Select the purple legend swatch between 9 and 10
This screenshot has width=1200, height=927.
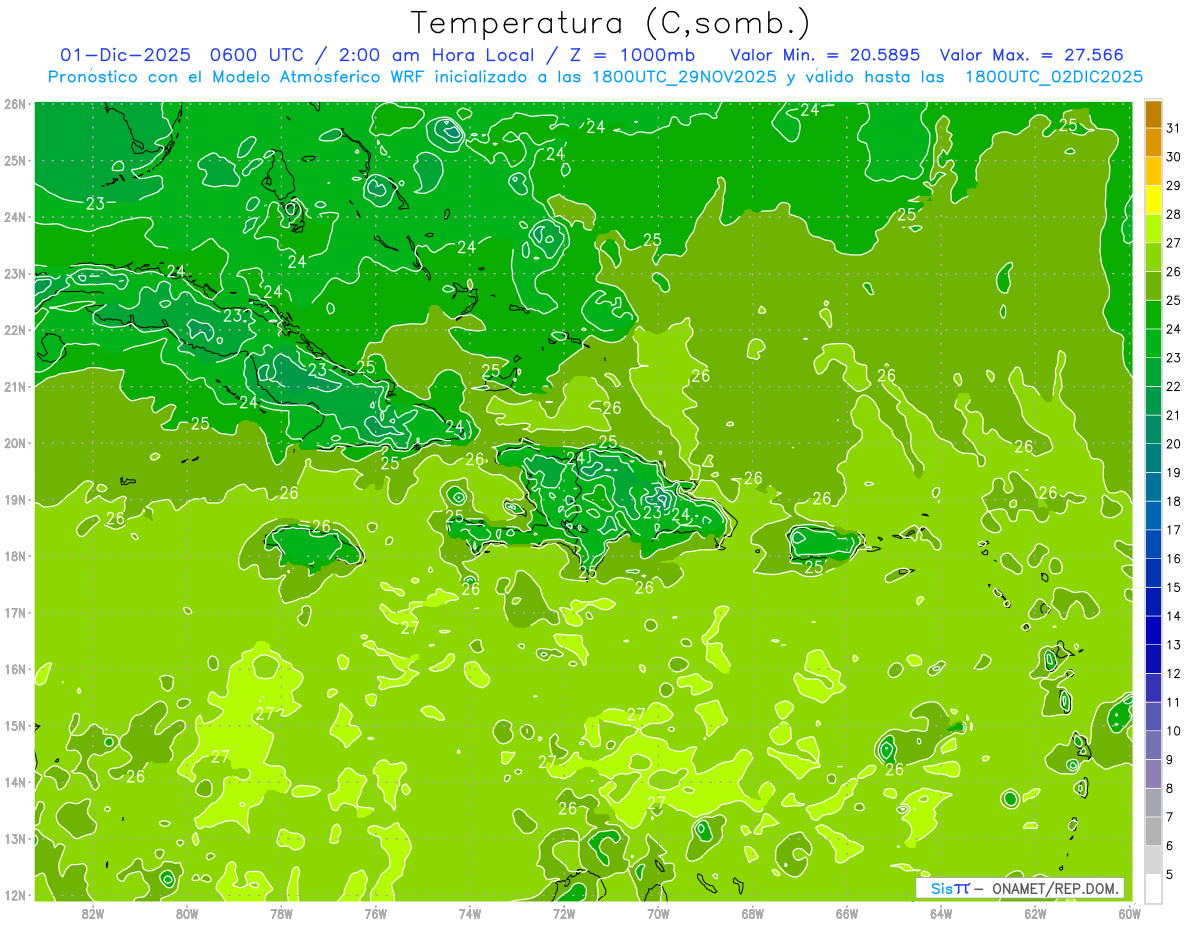[x=1153, y=745]
